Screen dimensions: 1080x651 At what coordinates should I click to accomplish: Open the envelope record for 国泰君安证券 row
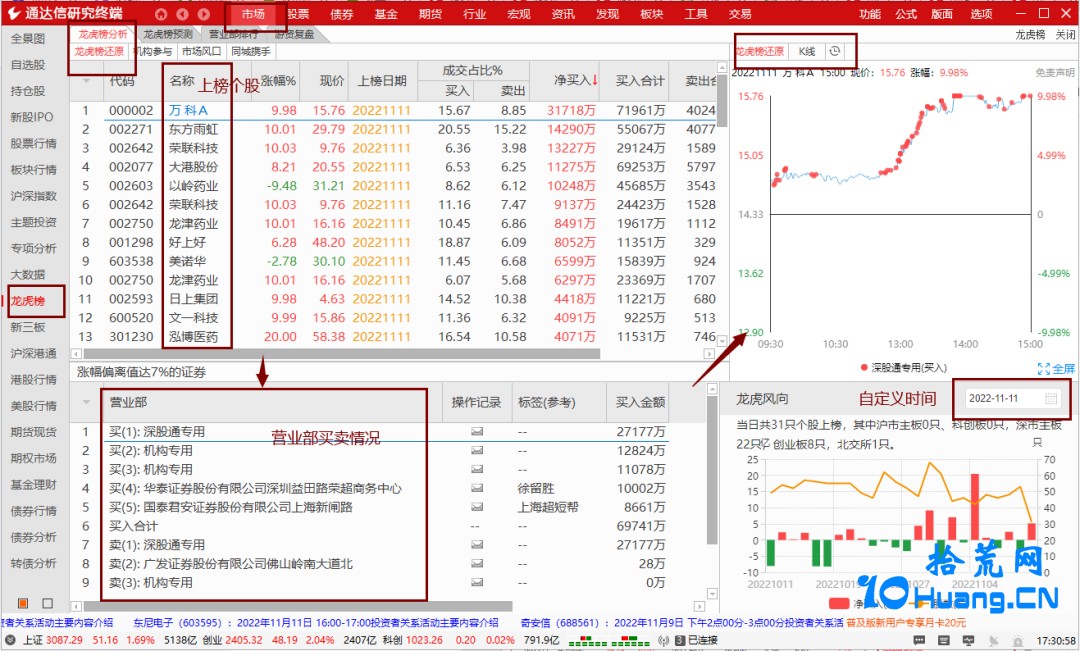point(477,507)
